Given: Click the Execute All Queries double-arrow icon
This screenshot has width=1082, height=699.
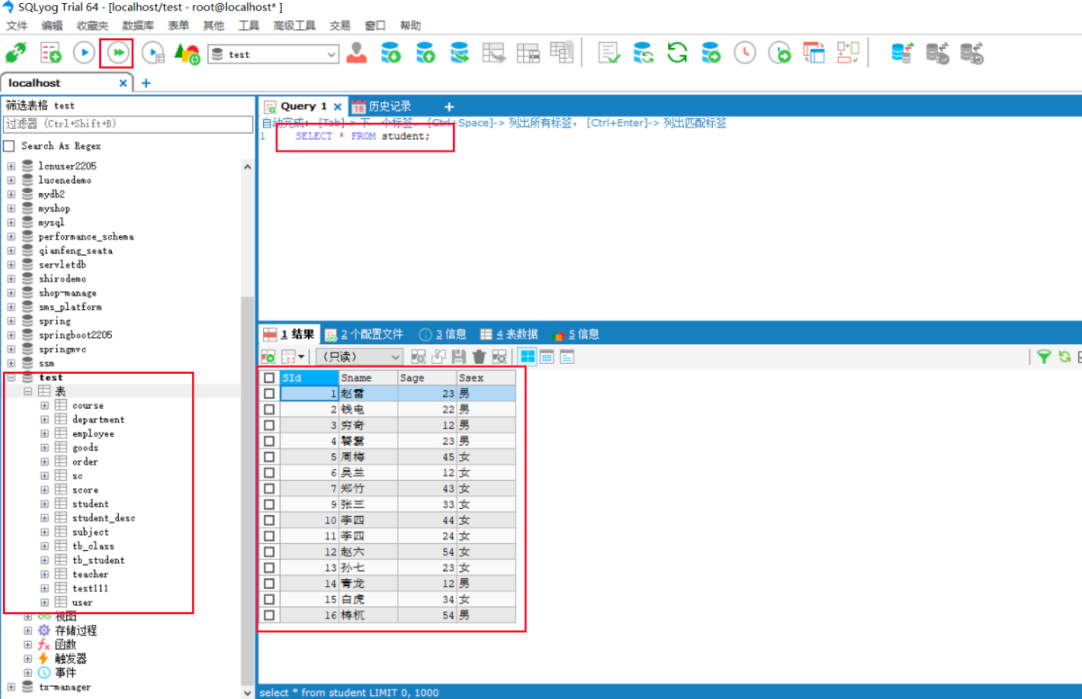Looking at the screenshot, I should click(x=117, y=52).
